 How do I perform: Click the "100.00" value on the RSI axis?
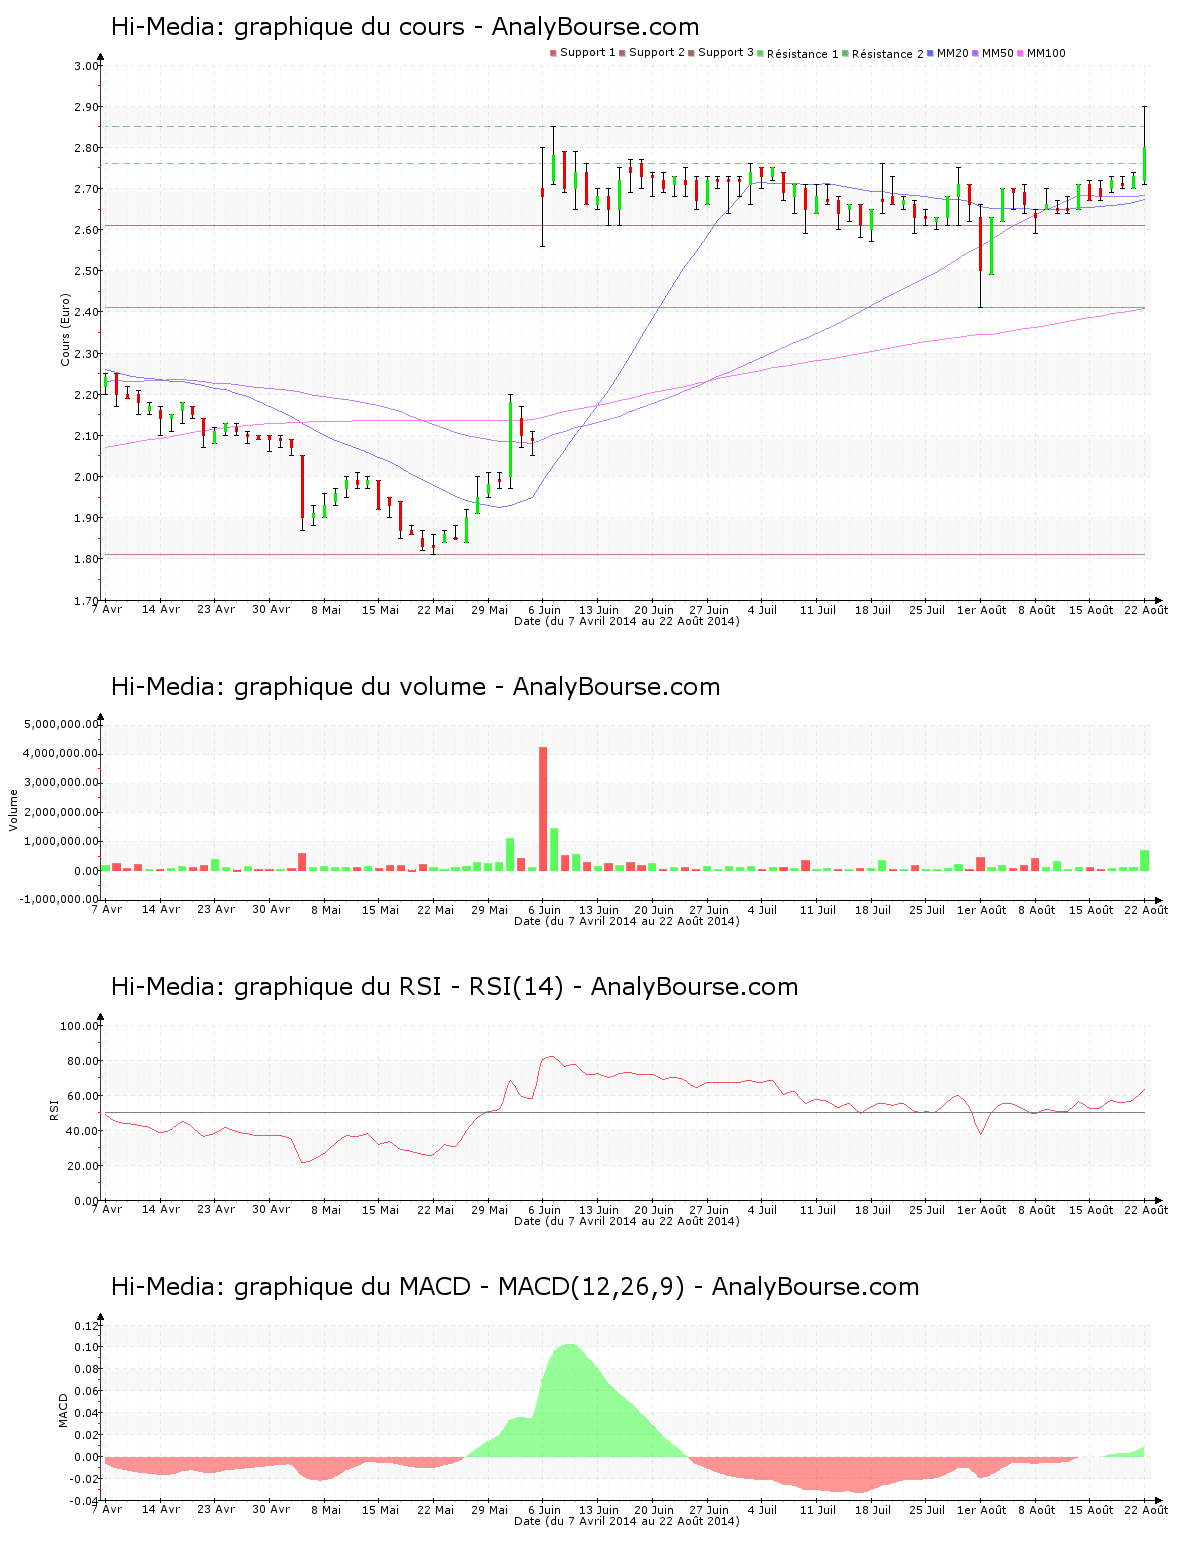click(80, 1026)
